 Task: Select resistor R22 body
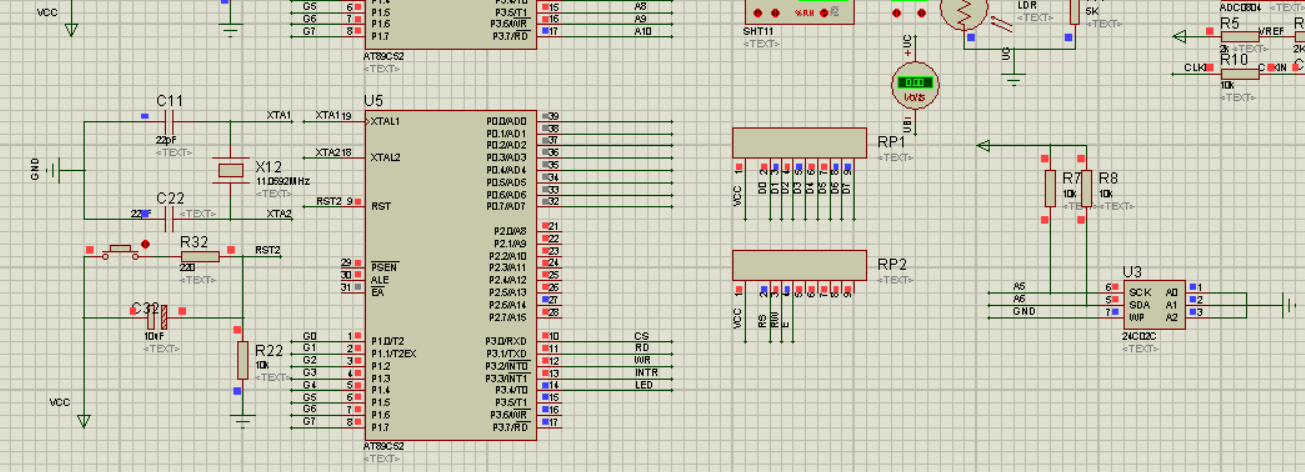242,360
